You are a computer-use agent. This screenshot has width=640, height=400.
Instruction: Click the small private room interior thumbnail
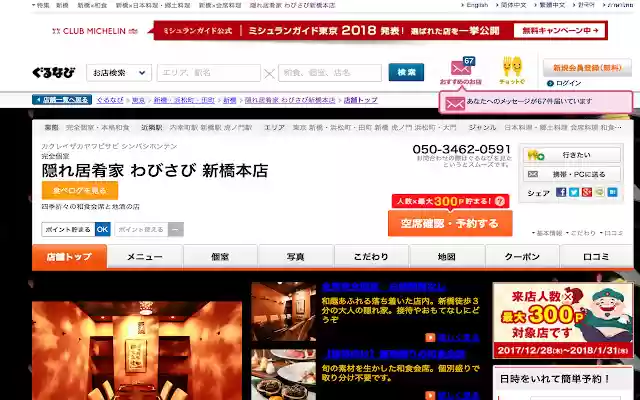click(x=284, y=311)
